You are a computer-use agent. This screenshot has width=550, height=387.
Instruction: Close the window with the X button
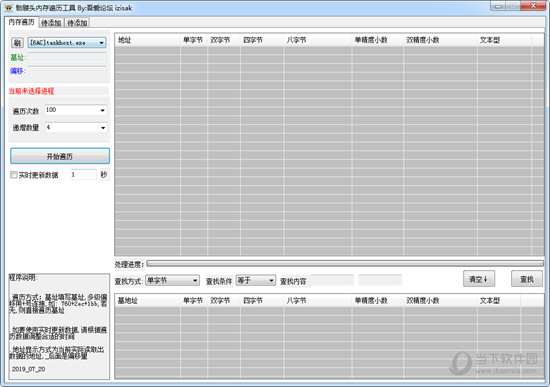[x=533, y=6]
